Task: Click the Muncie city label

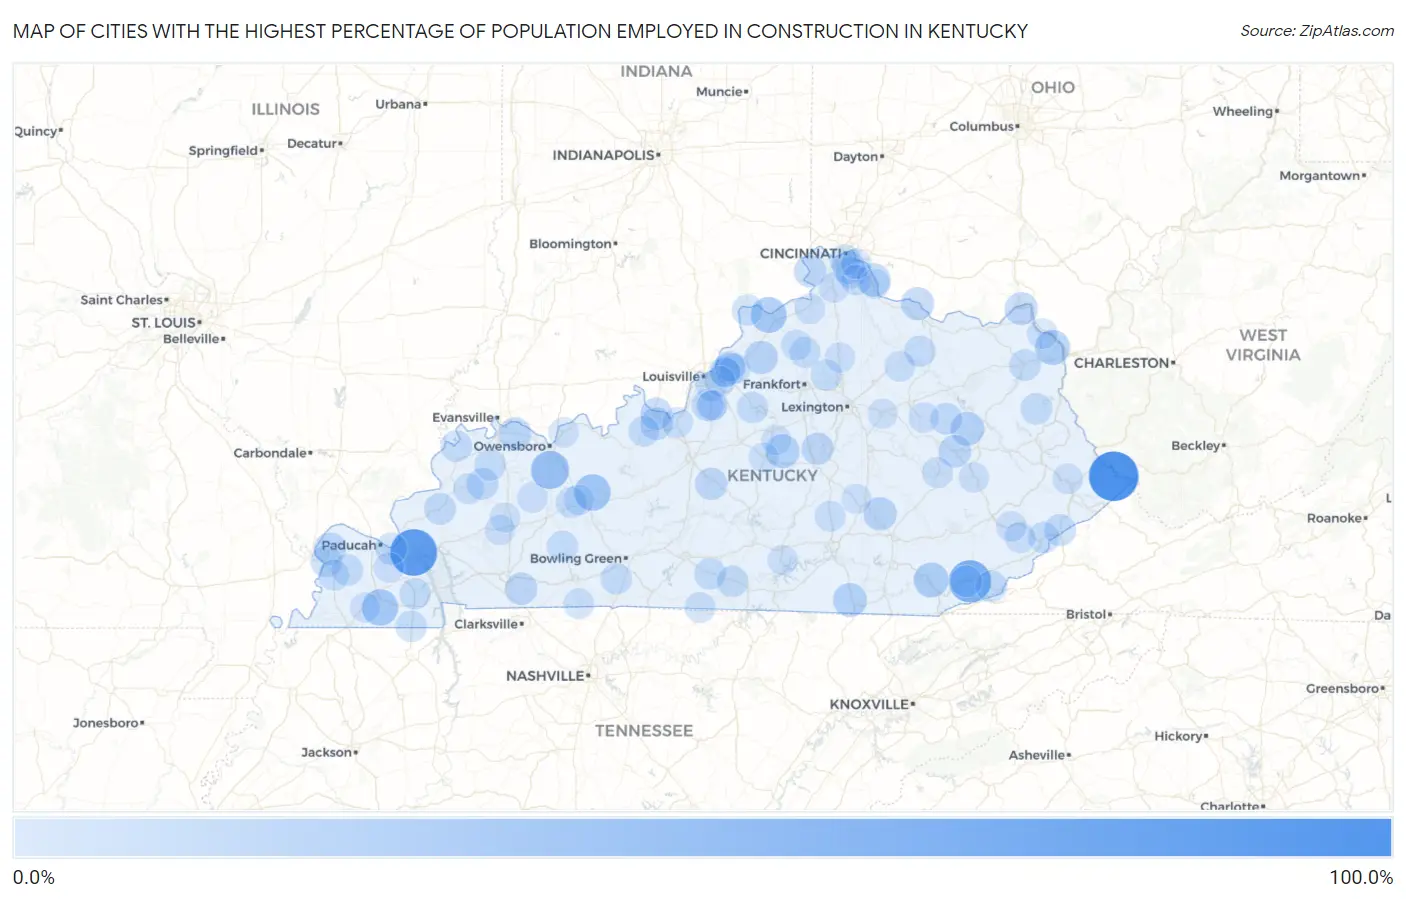Action: point(720,91)
